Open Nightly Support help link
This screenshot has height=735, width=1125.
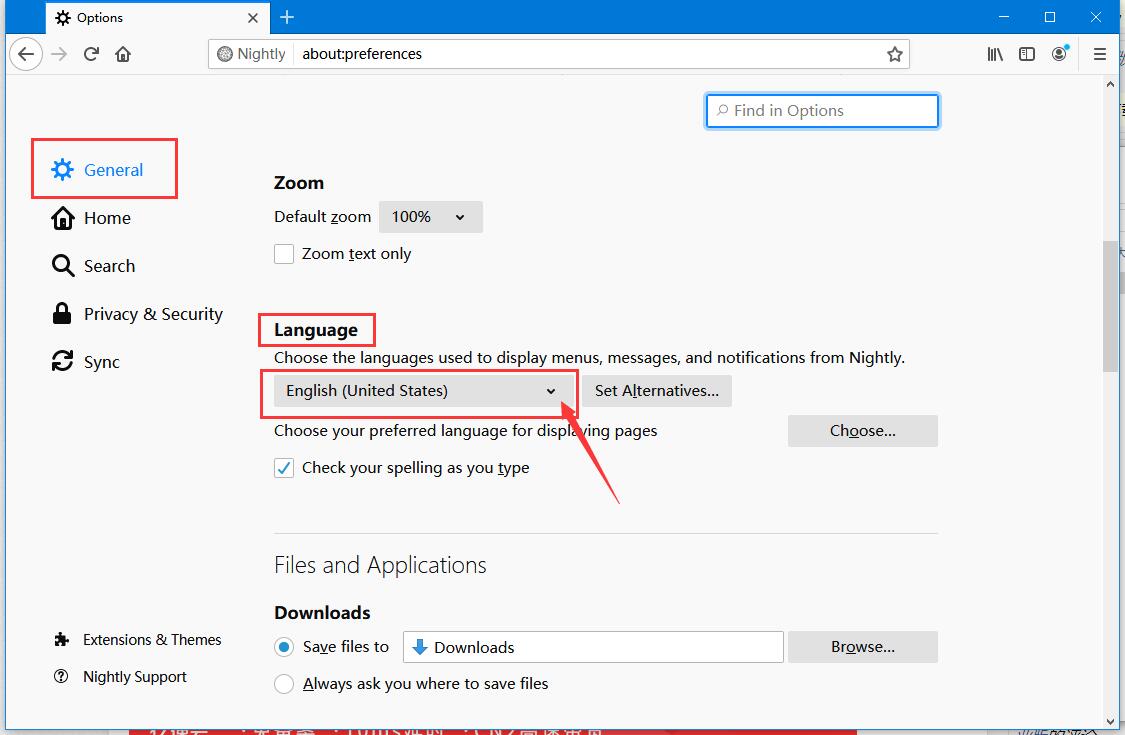coord(120,677)
